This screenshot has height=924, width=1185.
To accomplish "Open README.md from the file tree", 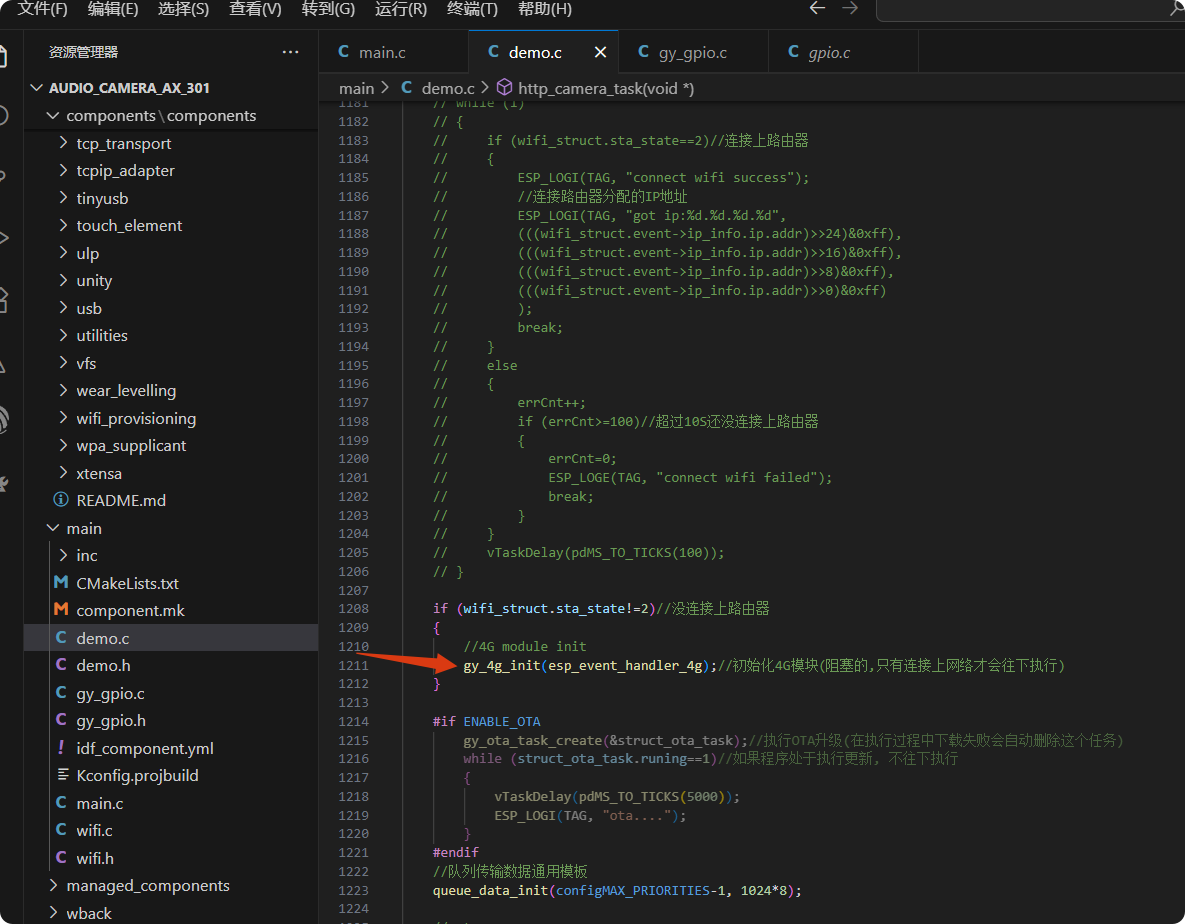I will [x=121, y=500].
